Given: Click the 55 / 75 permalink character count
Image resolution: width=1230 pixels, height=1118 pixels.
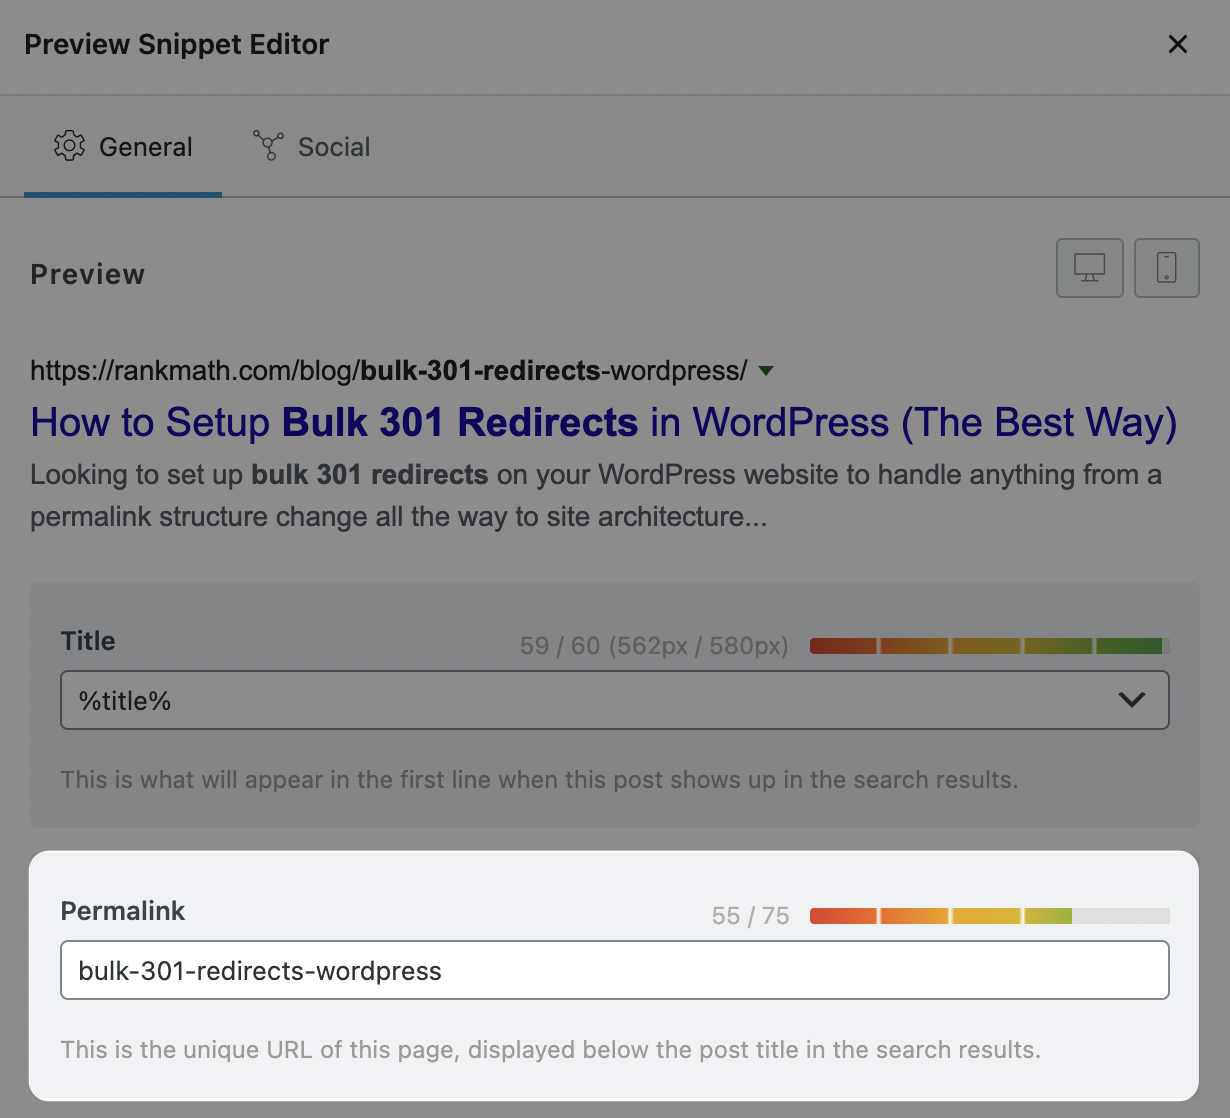Looking at the screenshot, I should (x=750, y=916).
